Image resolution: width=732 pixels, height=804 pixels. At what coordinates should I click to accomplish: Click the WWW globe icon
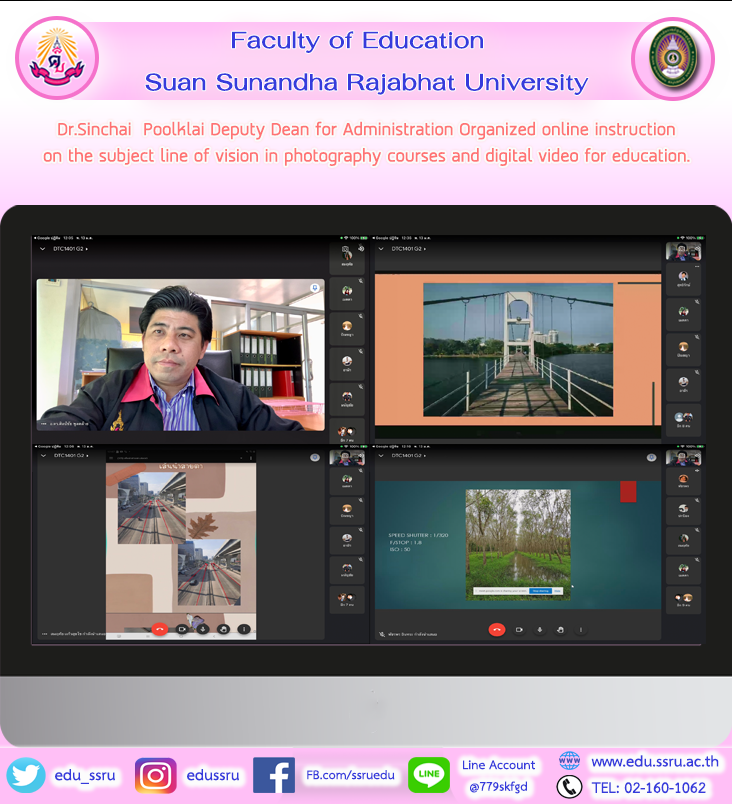569,761
